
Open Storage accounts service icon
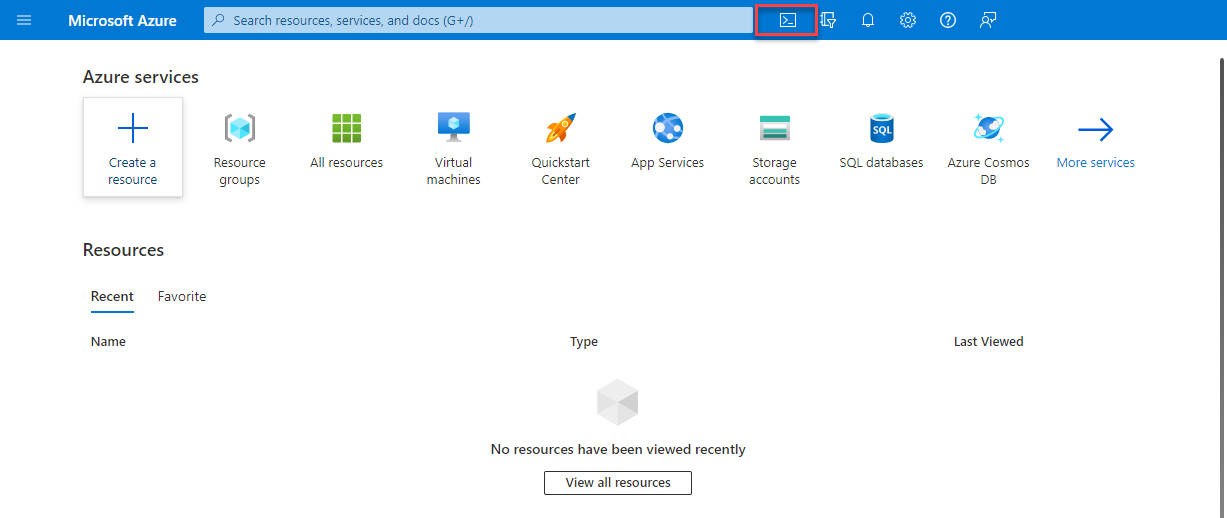775,128
